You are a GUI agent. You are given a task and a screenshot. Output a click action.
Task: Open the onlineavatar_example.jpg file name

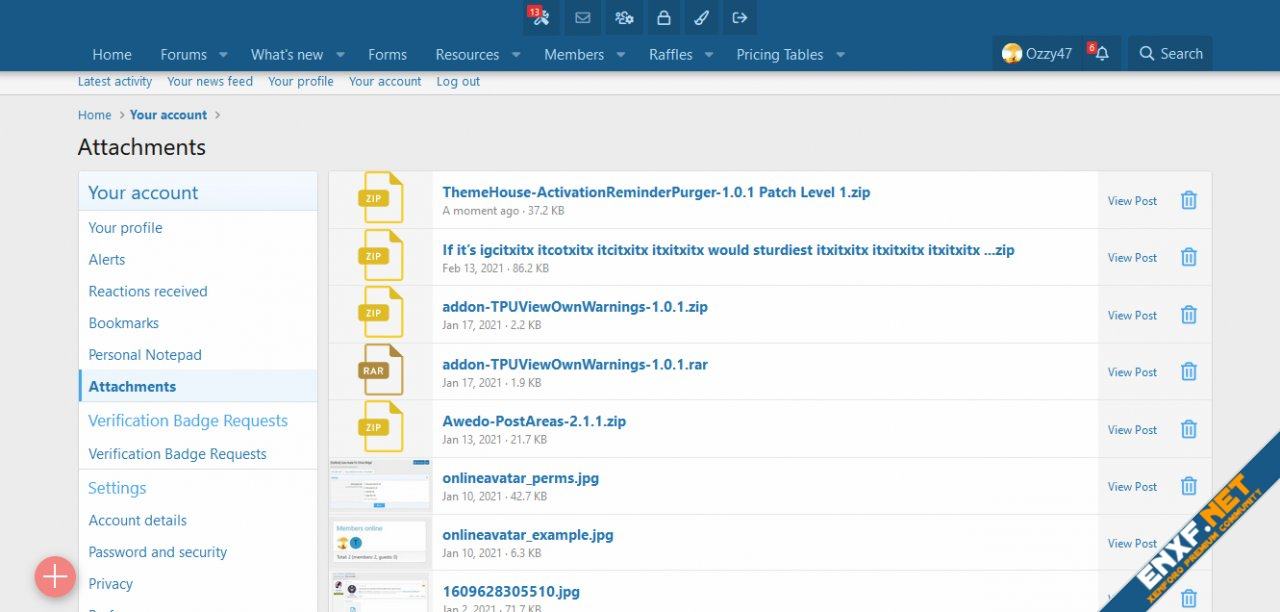[528, 535]
